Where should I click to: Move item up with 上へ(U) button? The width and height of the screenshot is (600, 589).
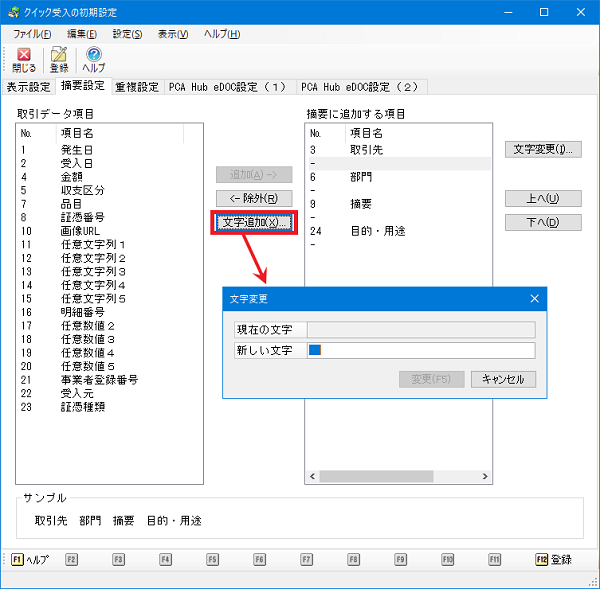tap(542, 198)
